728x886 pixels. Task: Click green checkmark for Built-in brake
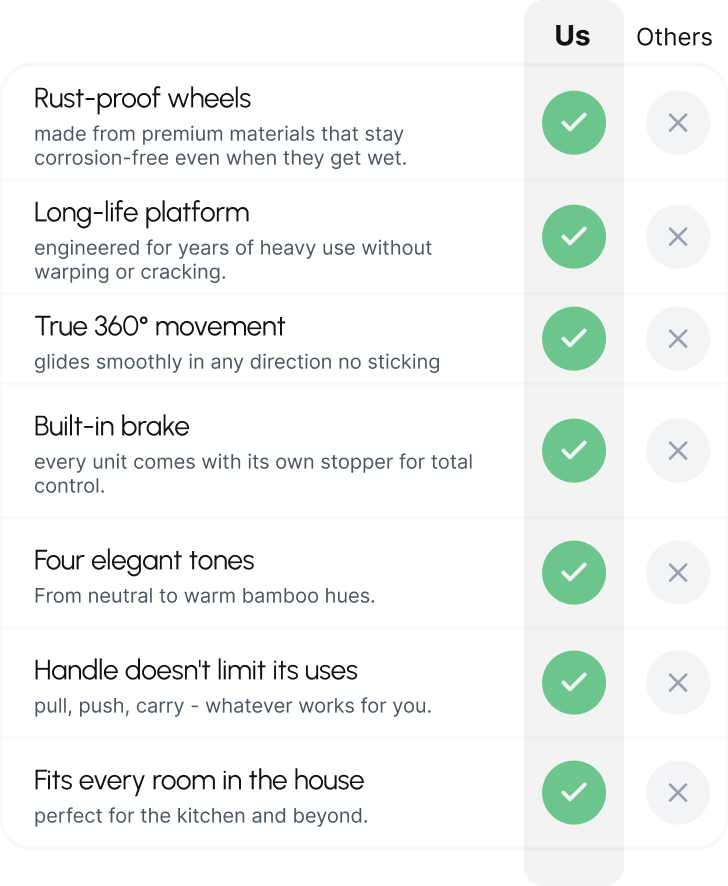(x=573, y=451)
